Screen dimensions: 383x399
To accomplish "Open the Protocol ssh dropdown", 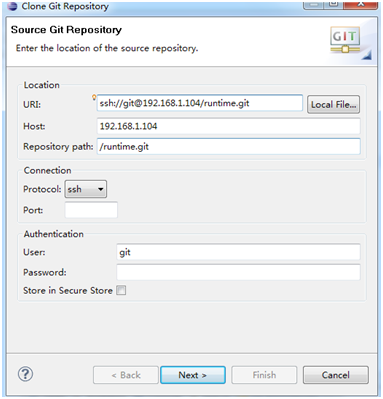I will 86,189.
